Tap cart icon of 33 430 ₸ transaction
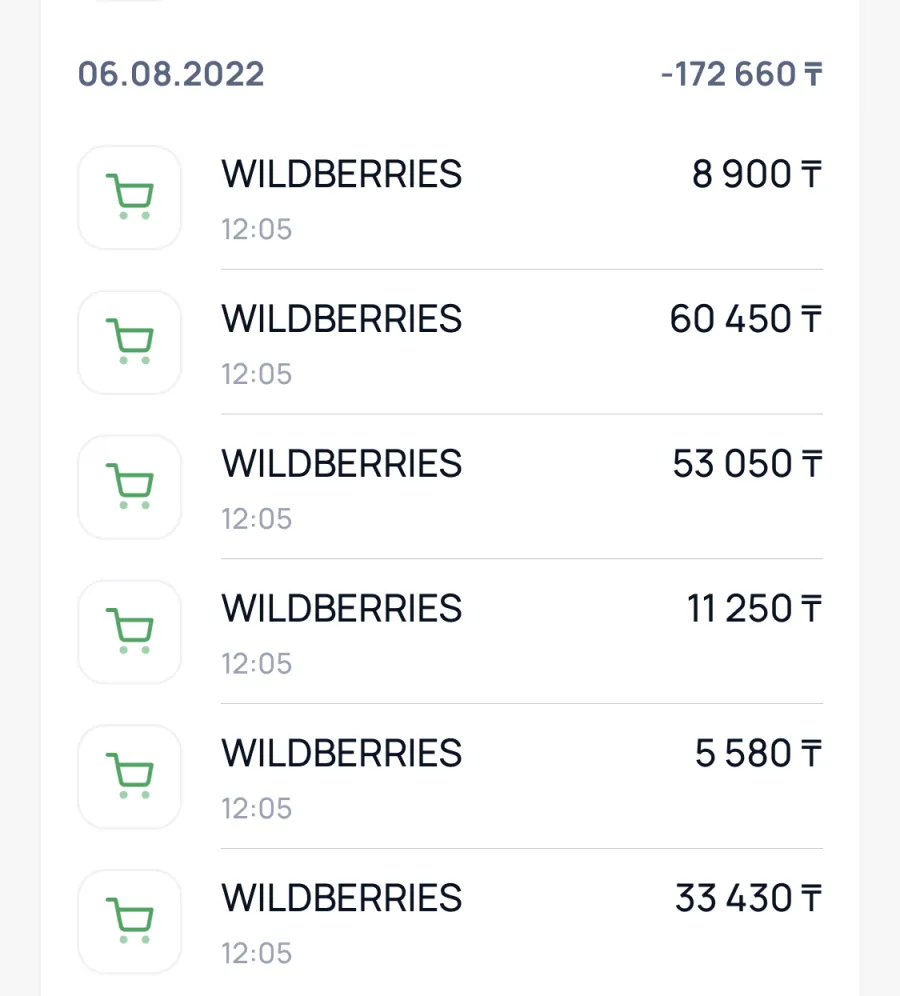Viewport: 900px width, 996px height. point(130,921)
